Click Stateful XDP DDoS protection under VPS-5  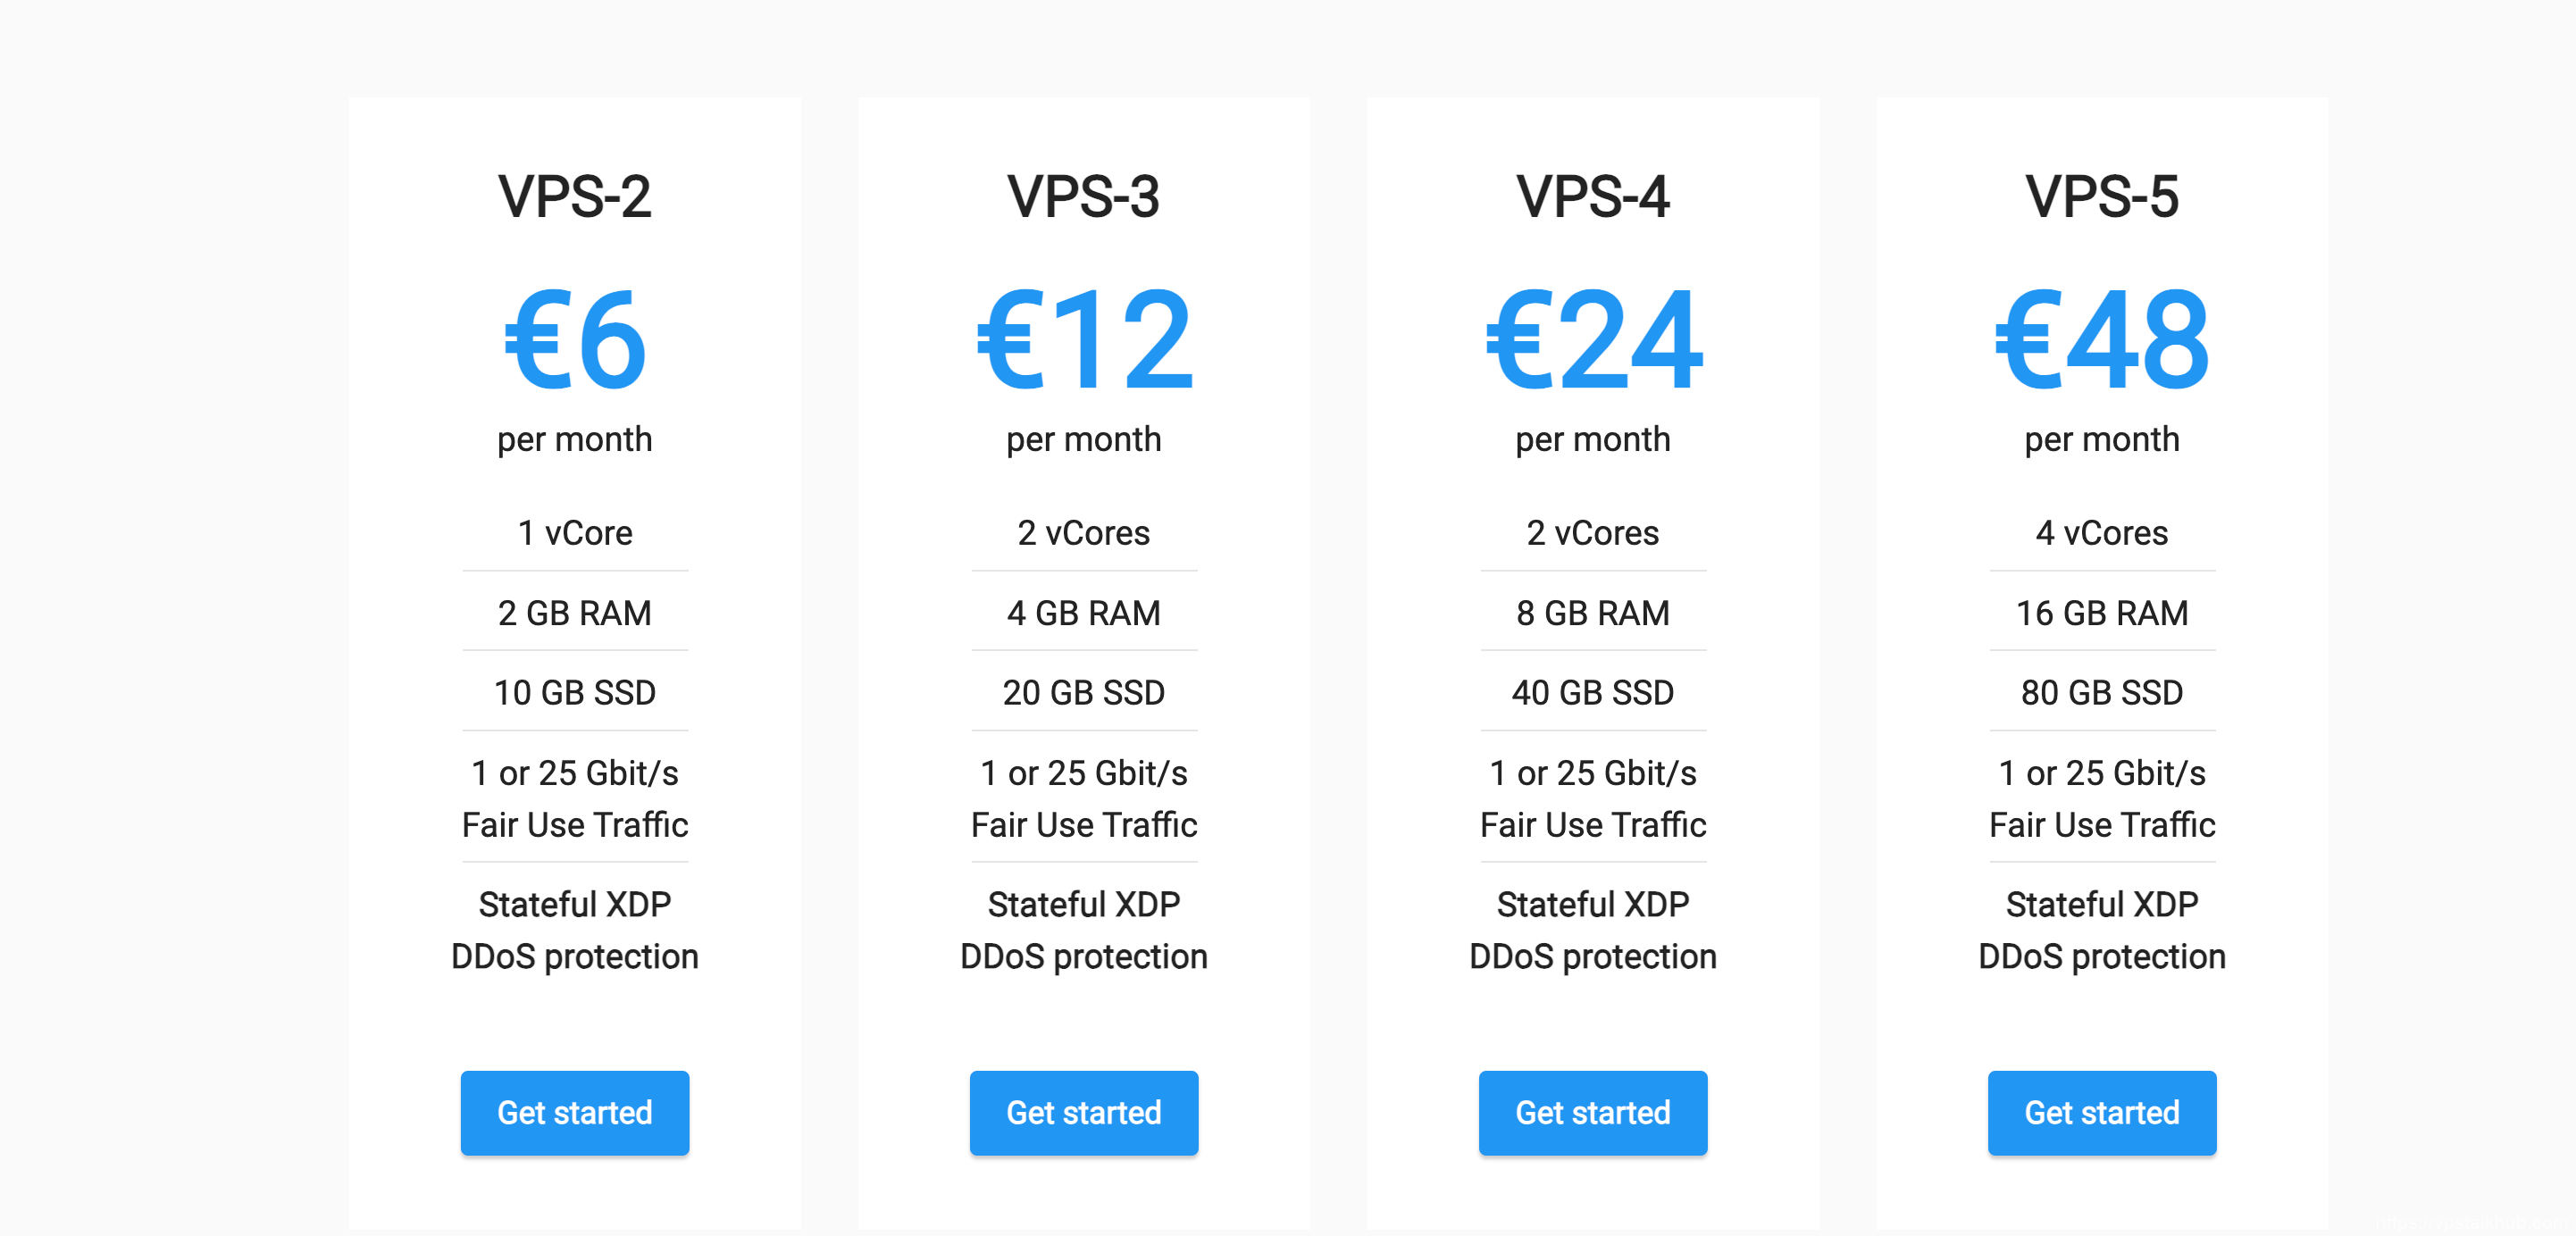pyautogui.click(x=2101, y=930)
